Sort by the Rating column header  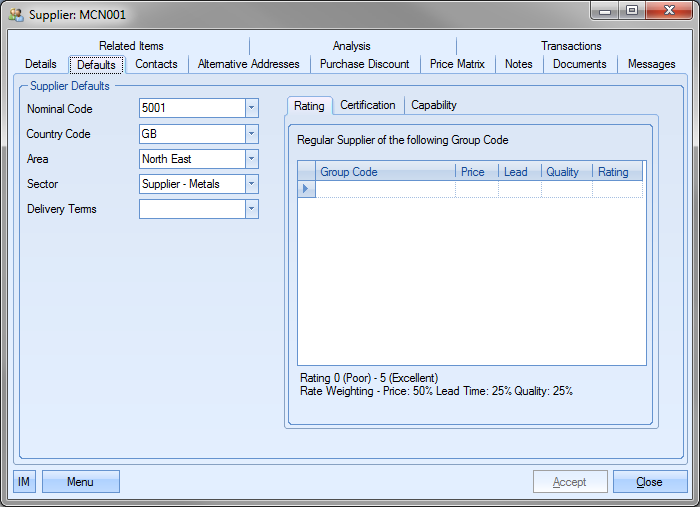(x=614, y=172)
